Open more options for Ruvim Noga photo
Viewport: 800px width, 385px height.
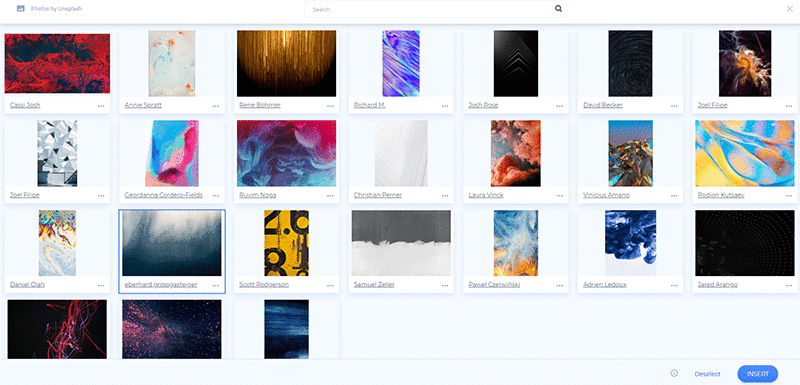pyautogui.click(x=330, y=196)
